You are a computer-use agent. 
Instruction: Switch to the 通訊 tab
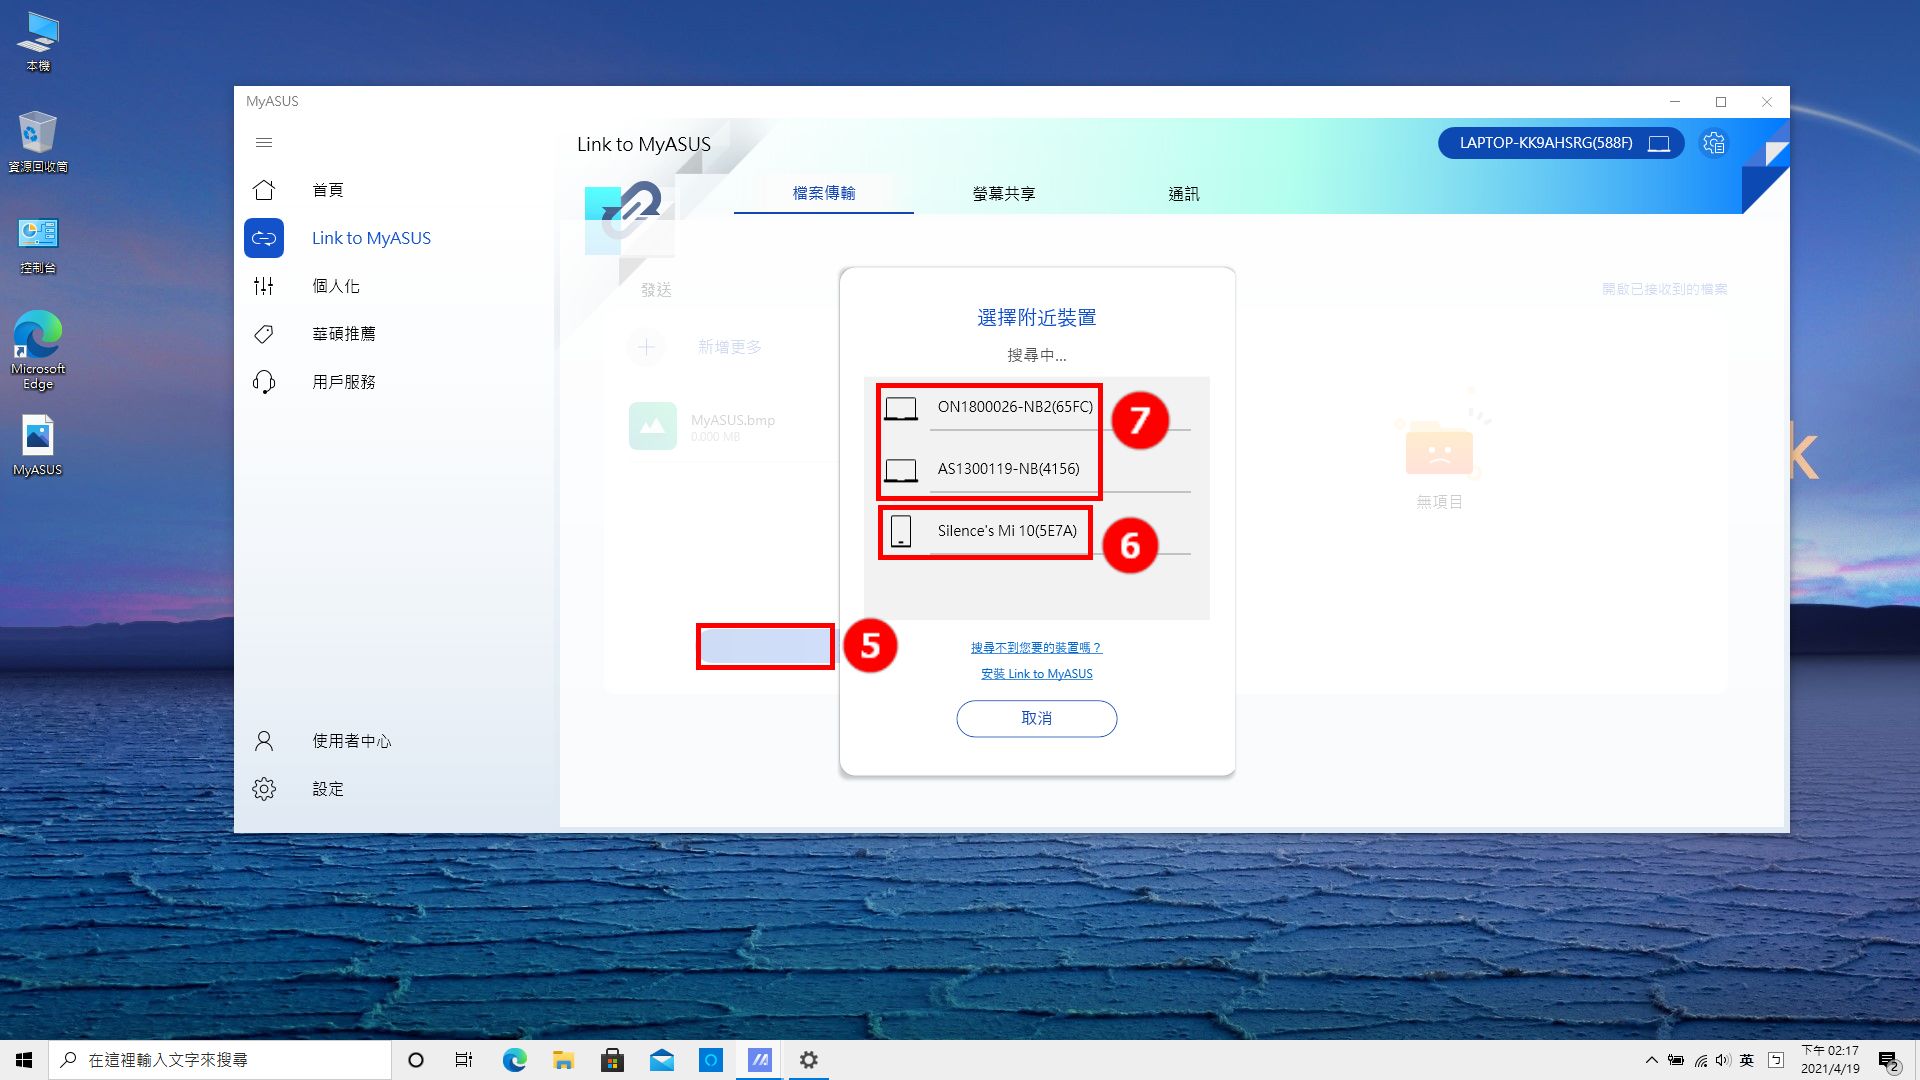click(1184, 193)
